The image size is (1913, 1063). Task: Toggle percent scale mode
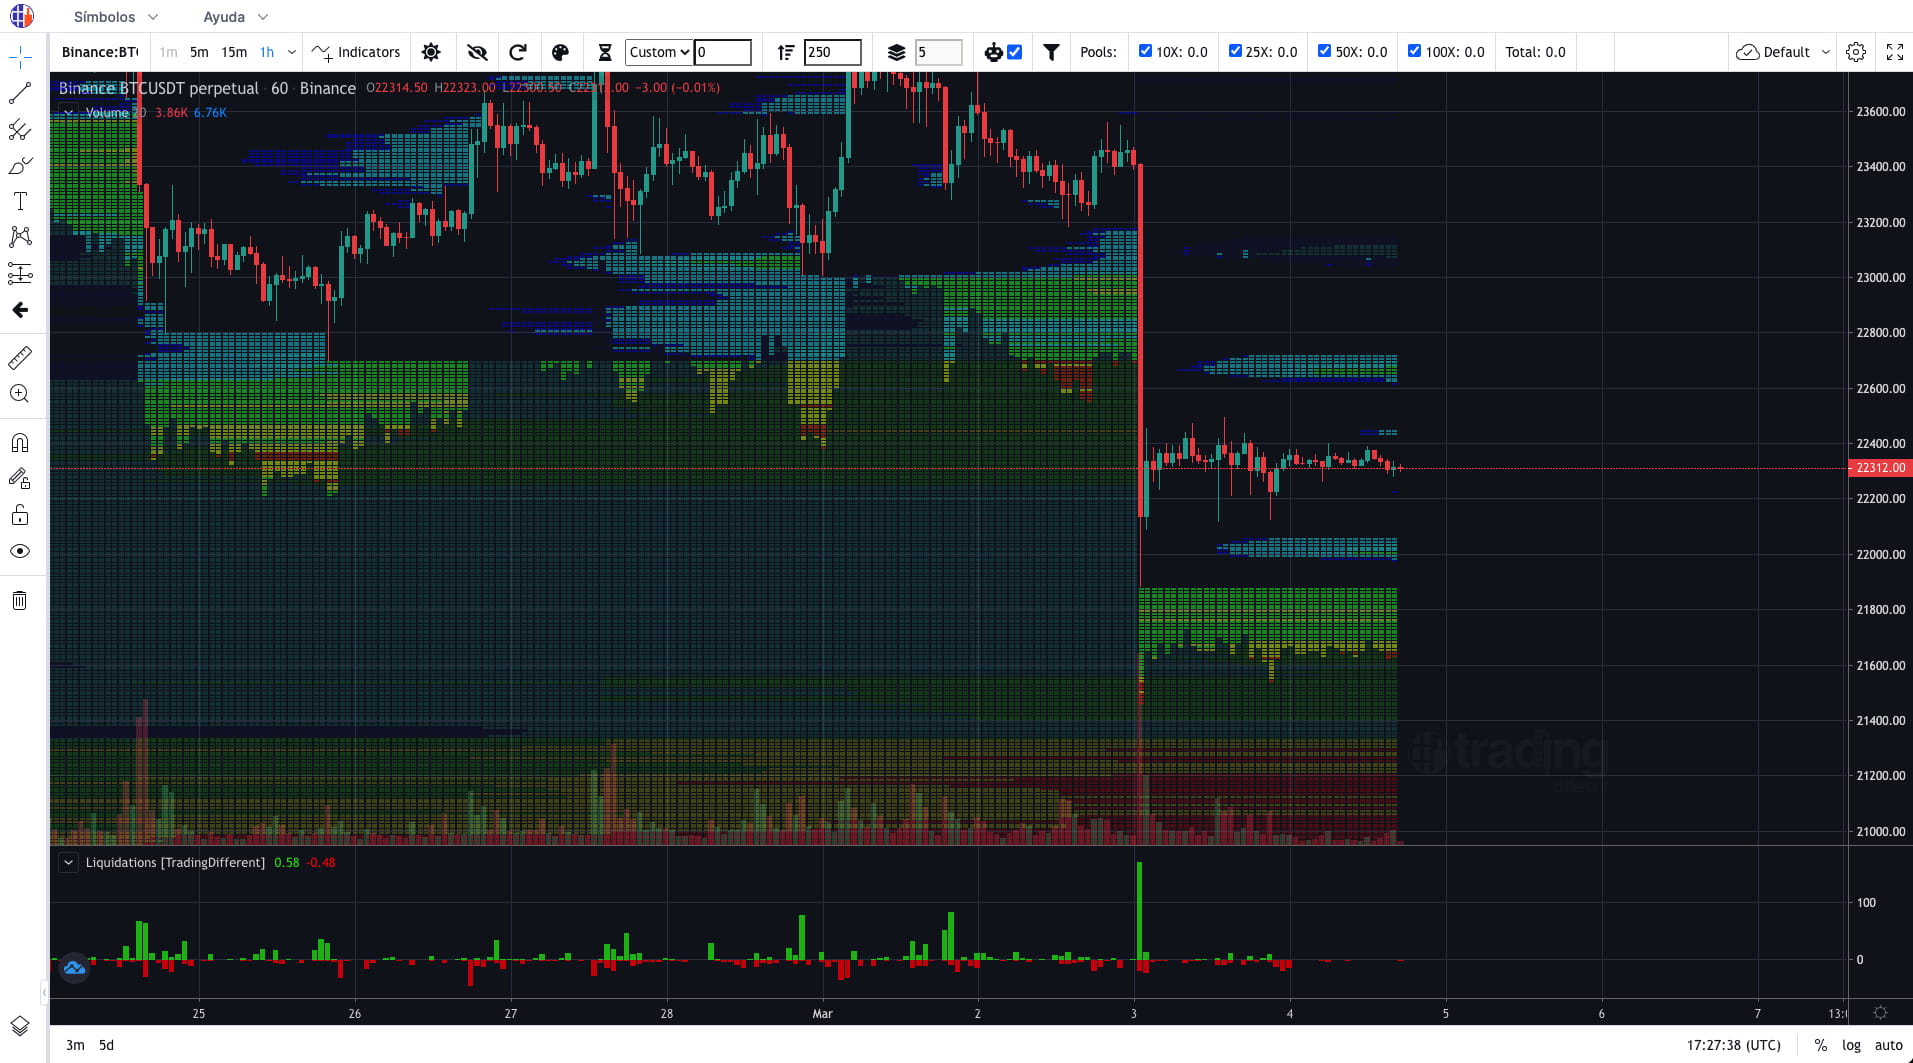pyautogui.click(x=1821, y=1045)
